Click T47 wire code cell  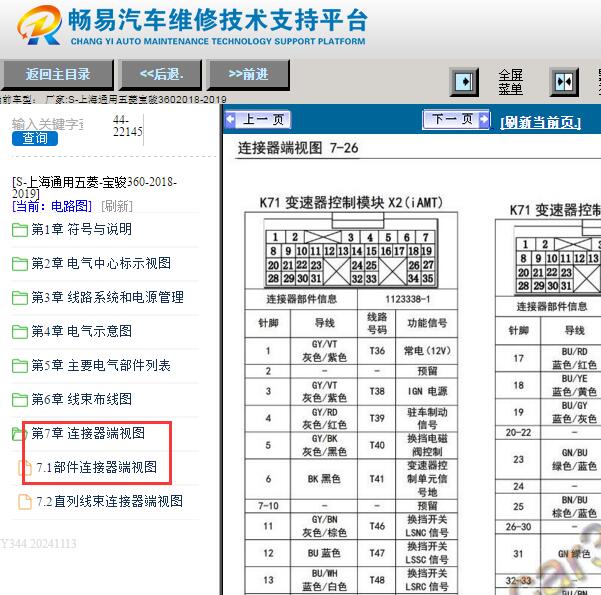(377, 553)
